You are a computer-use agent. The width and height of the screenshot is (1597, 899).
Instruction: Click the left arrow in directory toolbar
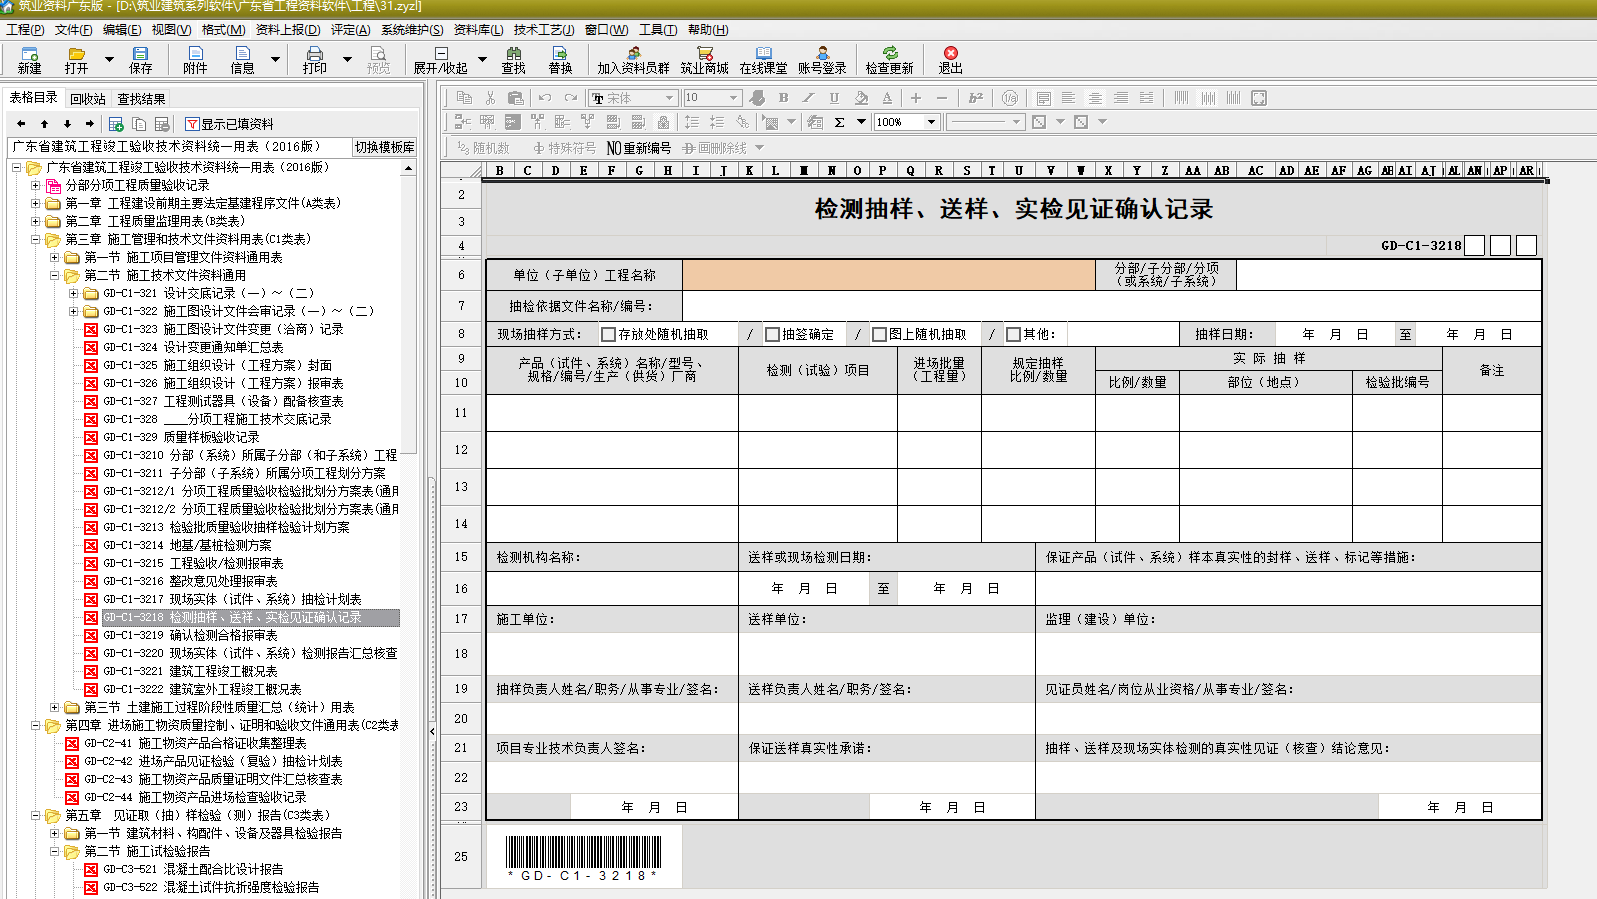coord(21,124)
